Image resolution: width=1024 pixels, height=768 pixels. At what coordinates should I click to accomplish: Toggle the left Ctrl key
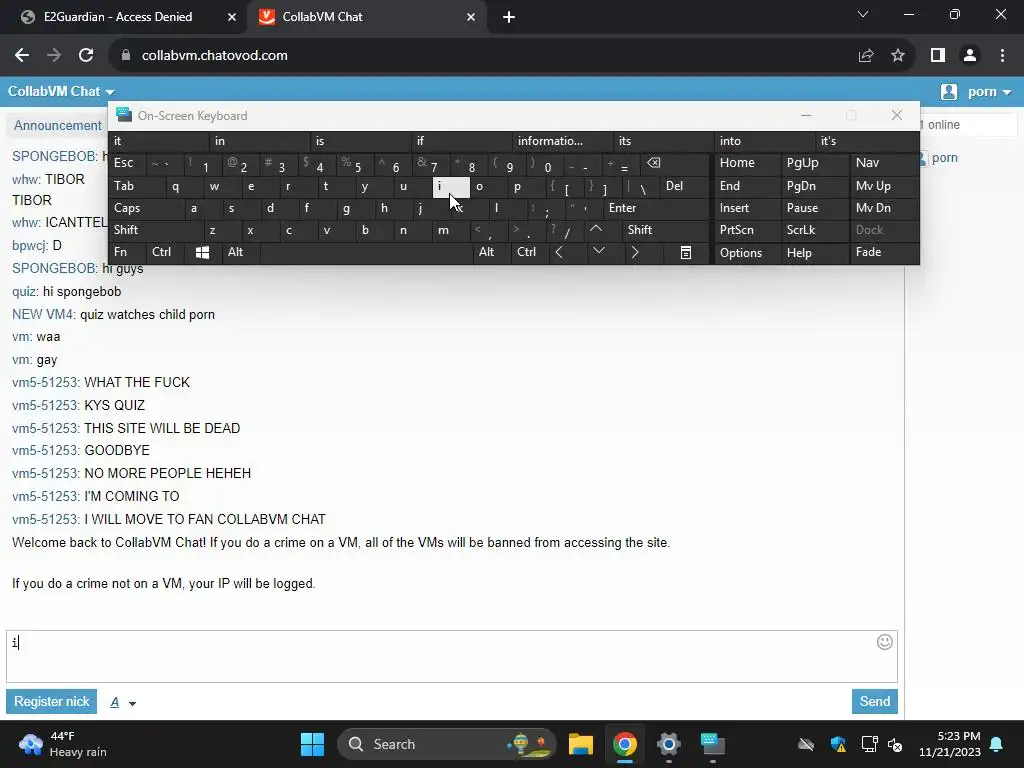pyautogui.click(x=165, y=252)
